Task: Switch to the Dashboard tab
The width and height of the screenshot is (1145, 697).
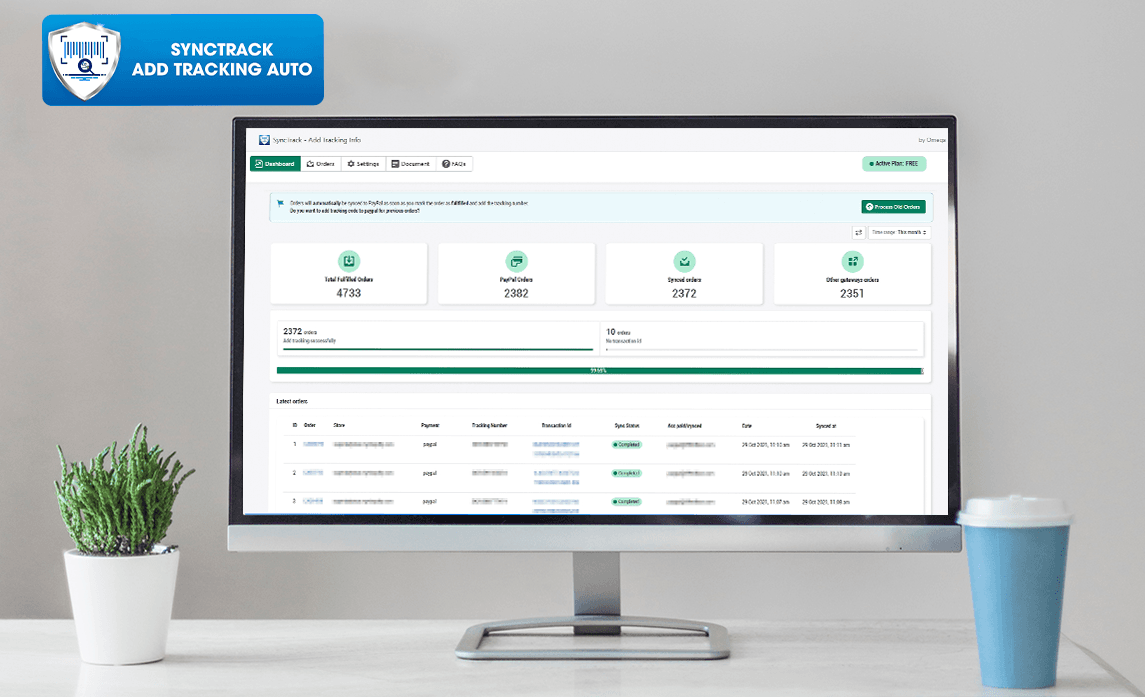Action: pos(275,164)
